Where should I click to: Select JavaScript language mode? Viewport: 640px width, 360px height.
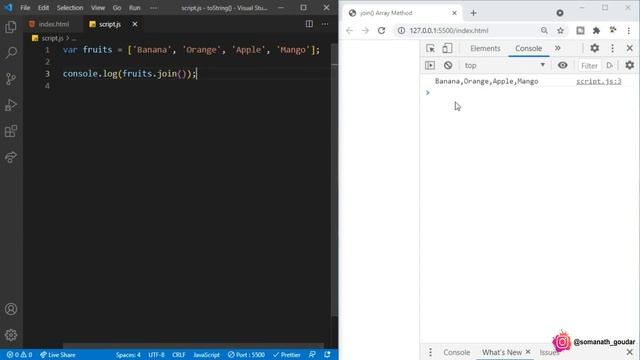coord(207,355)
